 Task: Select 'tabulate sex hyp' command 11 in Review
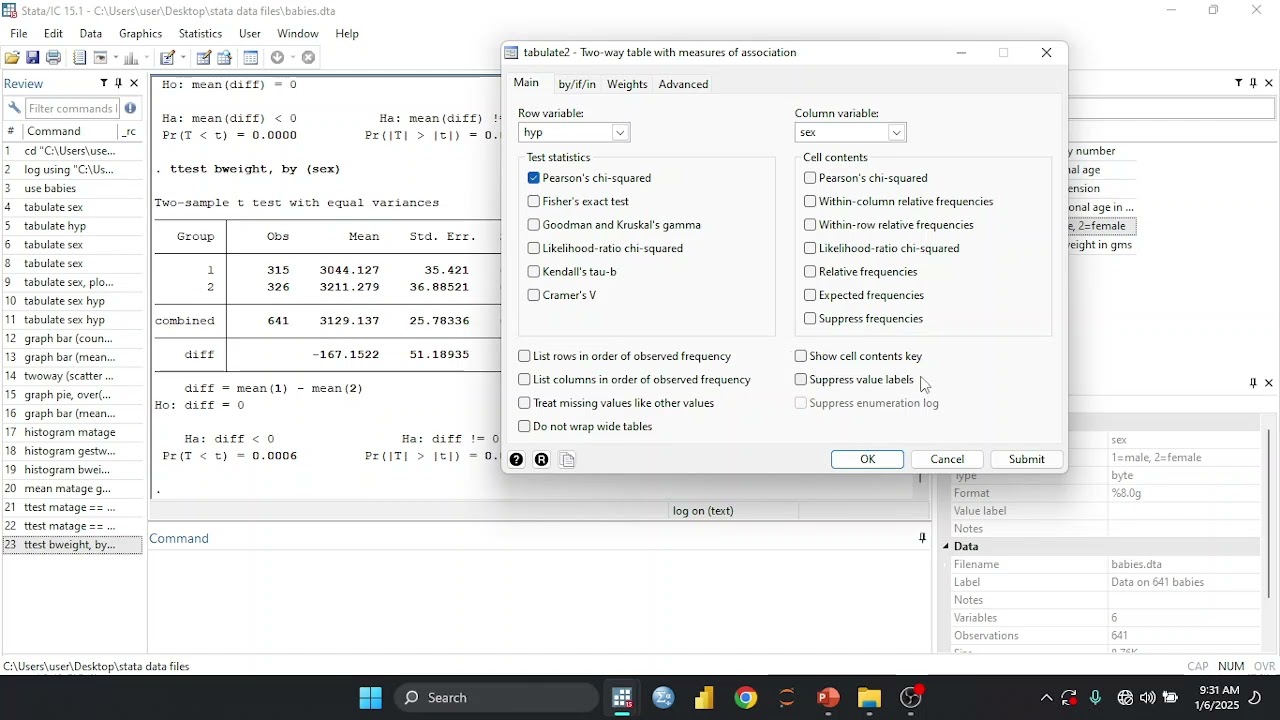click(72, 320)
